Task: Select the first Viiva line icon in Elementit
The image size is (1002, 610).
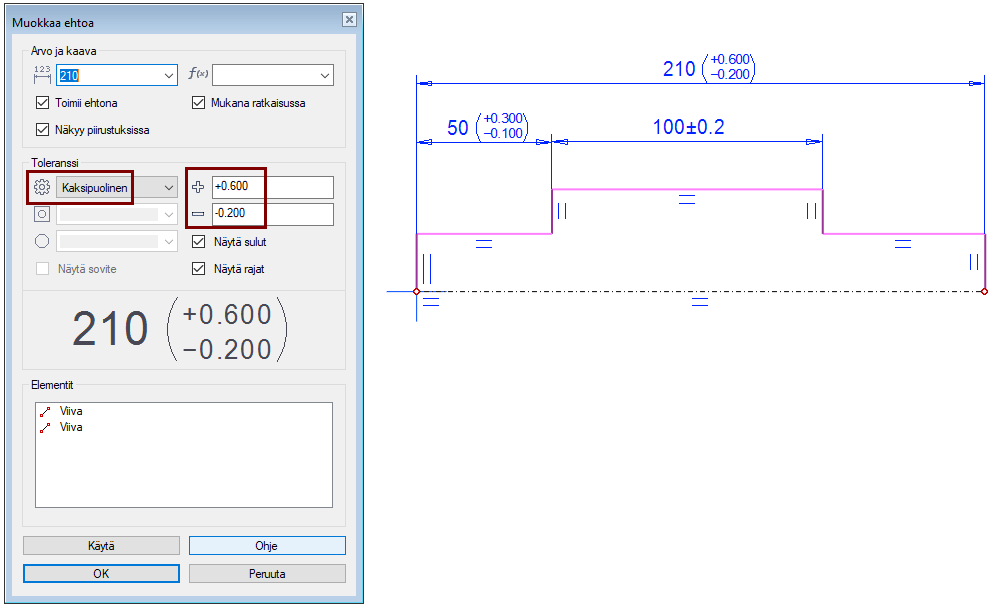Action: [x=44, y=411]
